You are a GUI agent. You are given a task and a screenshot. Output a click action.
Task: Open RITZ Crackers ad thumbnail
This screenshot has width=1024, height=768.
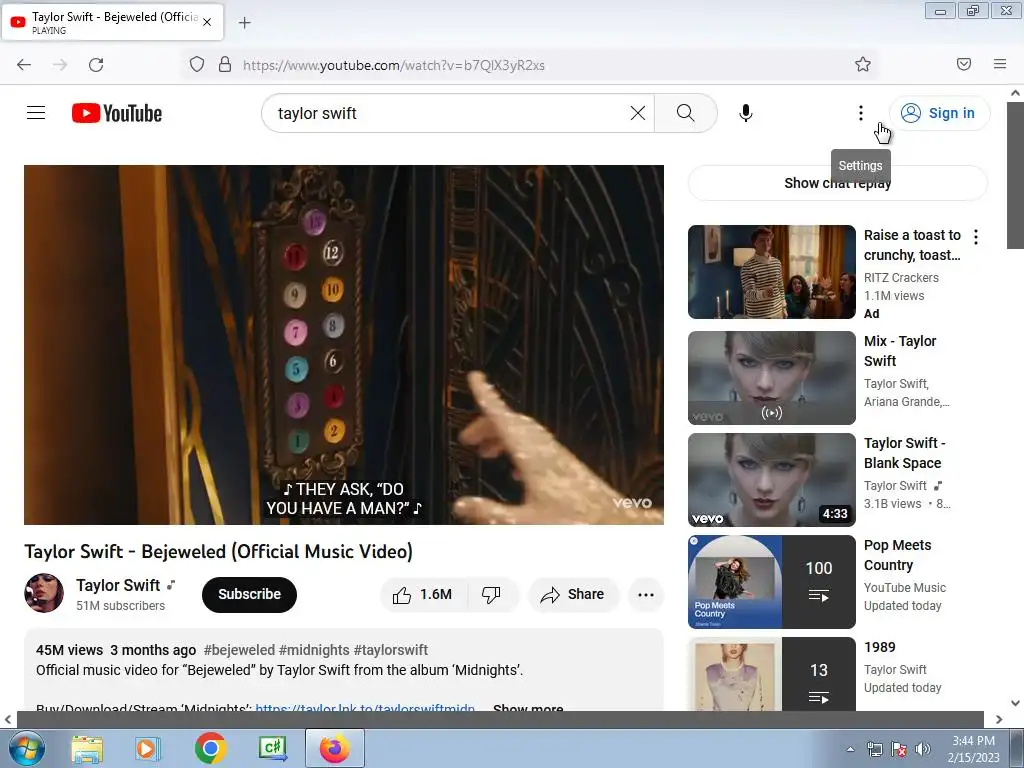point(771,272)
